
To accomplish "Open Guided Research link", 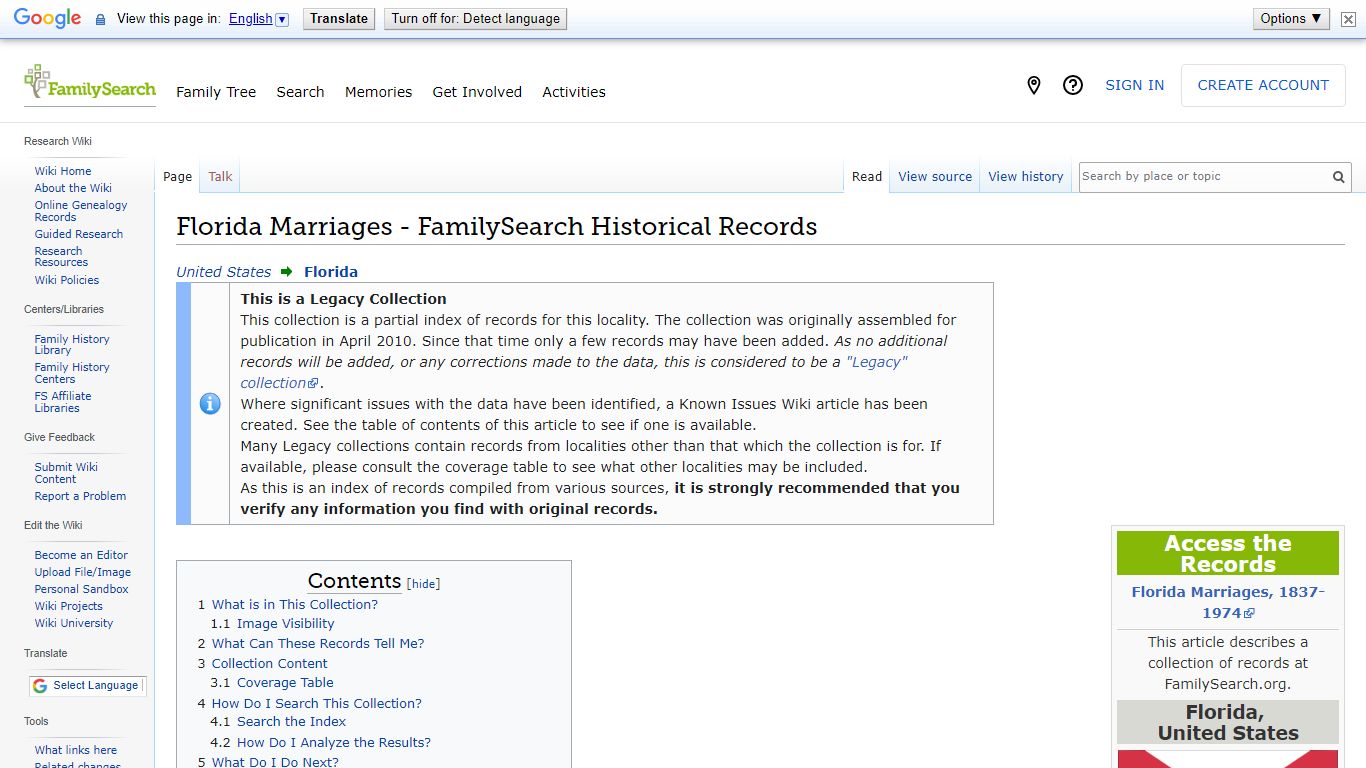I will tap(79, 234).
